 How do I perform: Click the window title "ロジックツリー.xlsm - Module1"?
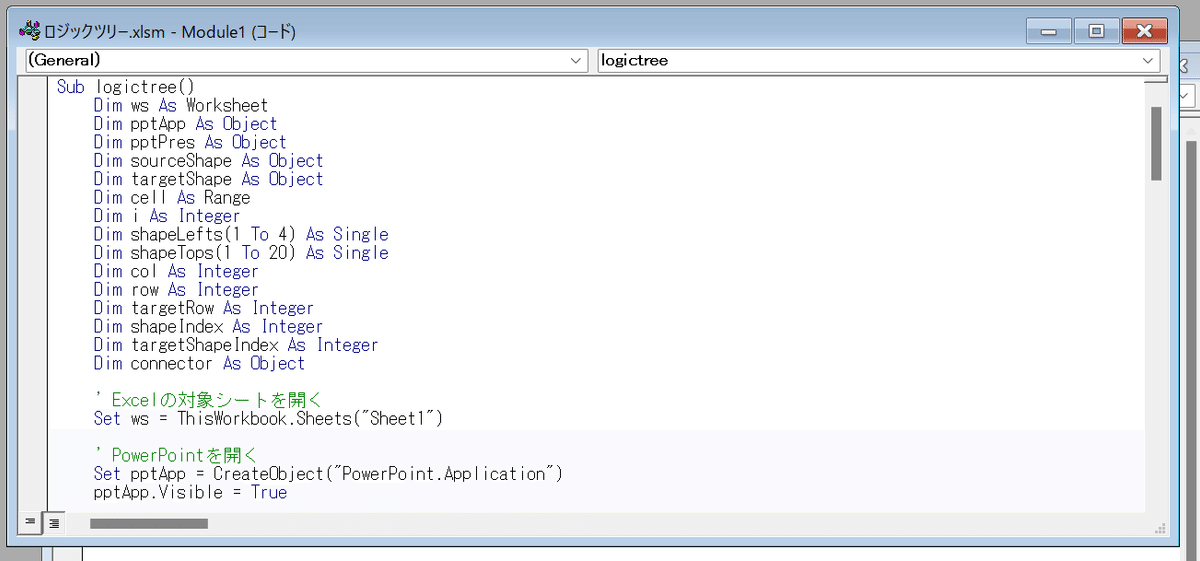click(x=170, y=31)
